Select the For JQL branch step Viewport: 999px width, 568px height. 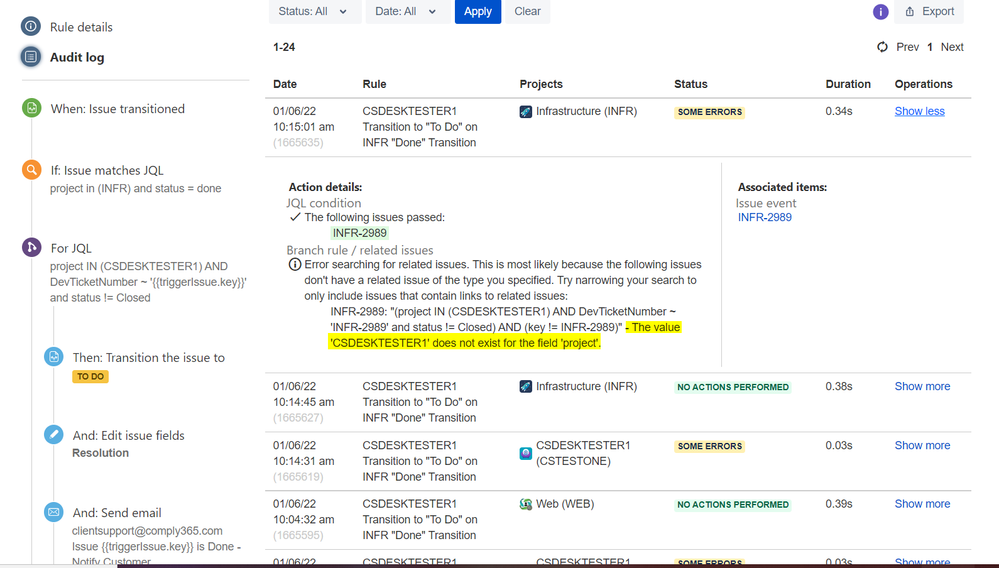tap(71, 248)
